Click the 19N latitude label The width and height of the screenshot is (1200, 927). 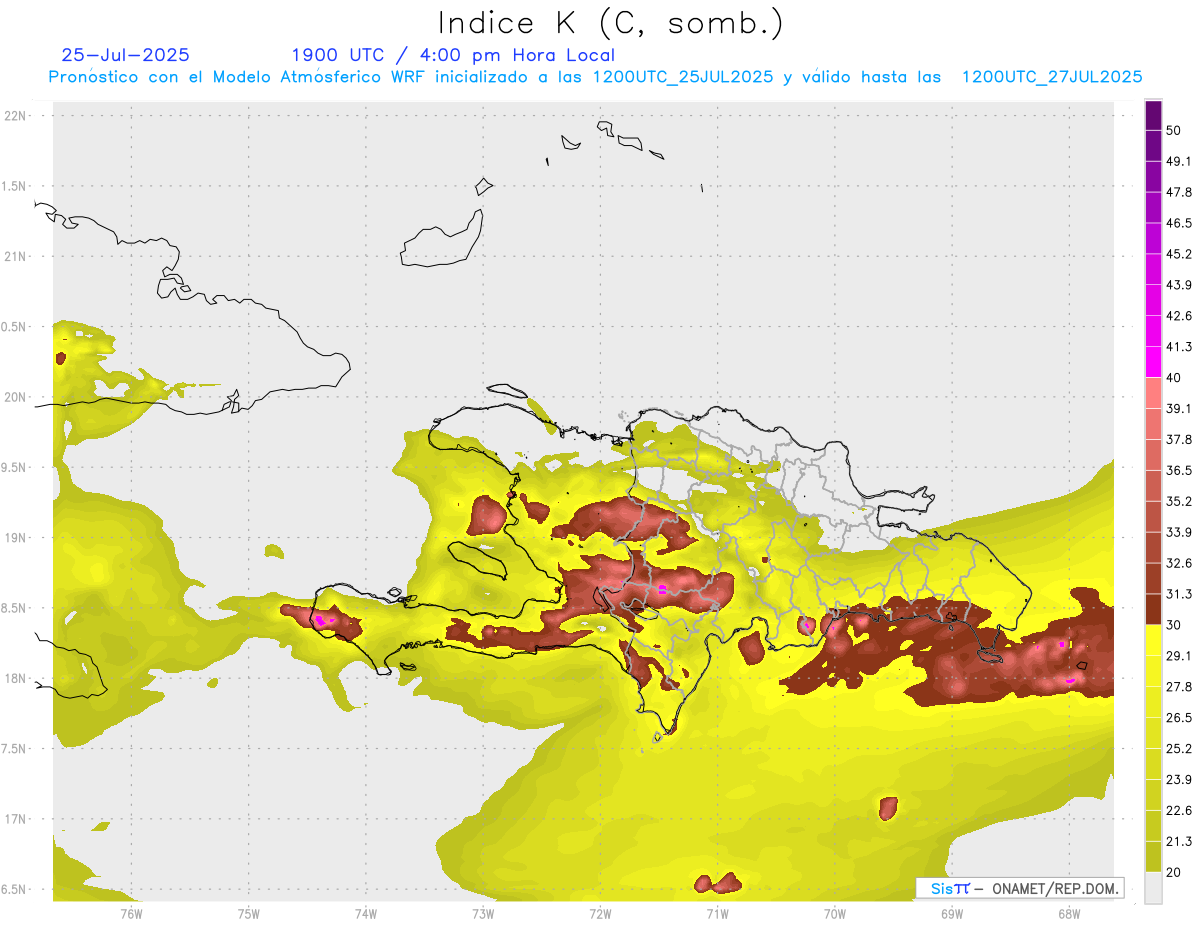click(16, 537)
